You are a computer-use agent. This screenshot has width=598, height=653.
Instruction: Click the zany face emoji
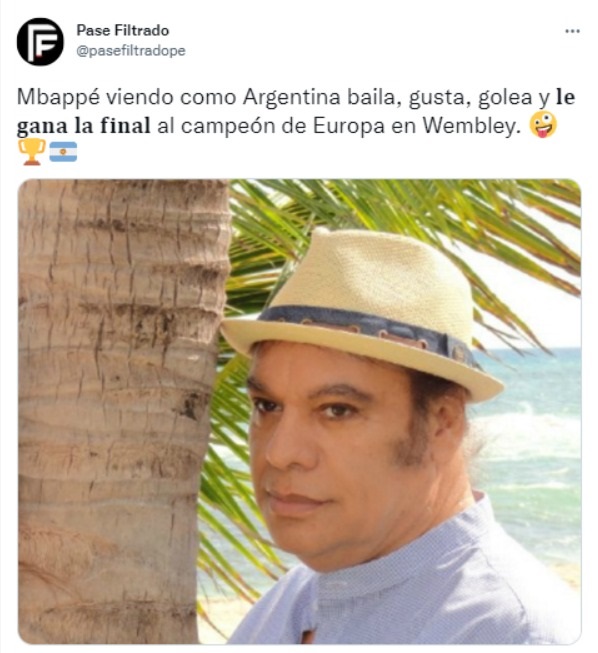click(543, 125)
